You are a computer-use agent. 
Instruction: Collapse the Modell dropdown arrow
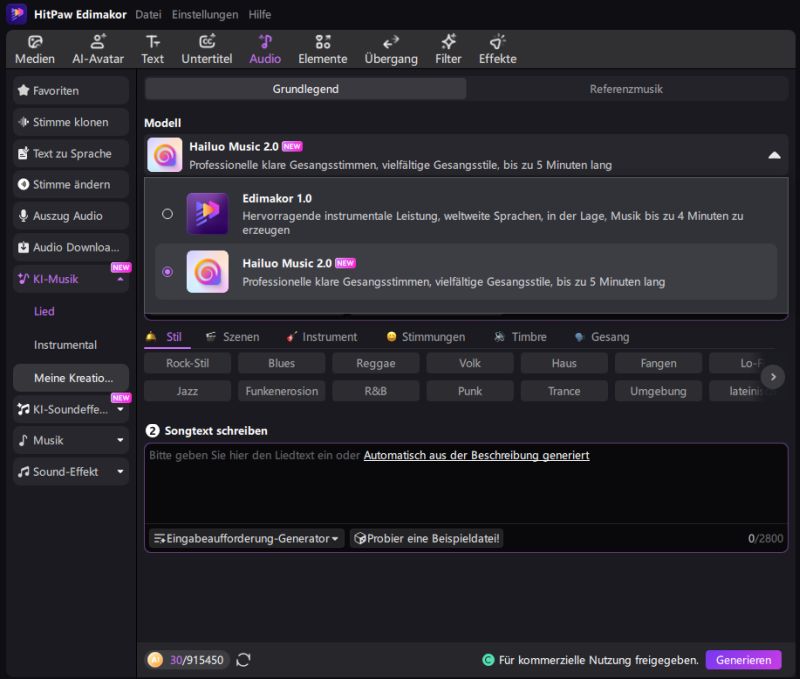point(773,155)
